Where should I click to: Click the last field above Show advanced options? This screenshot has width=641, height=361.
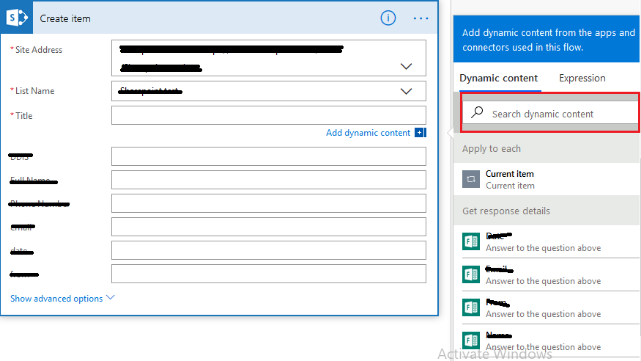(269, 274)
